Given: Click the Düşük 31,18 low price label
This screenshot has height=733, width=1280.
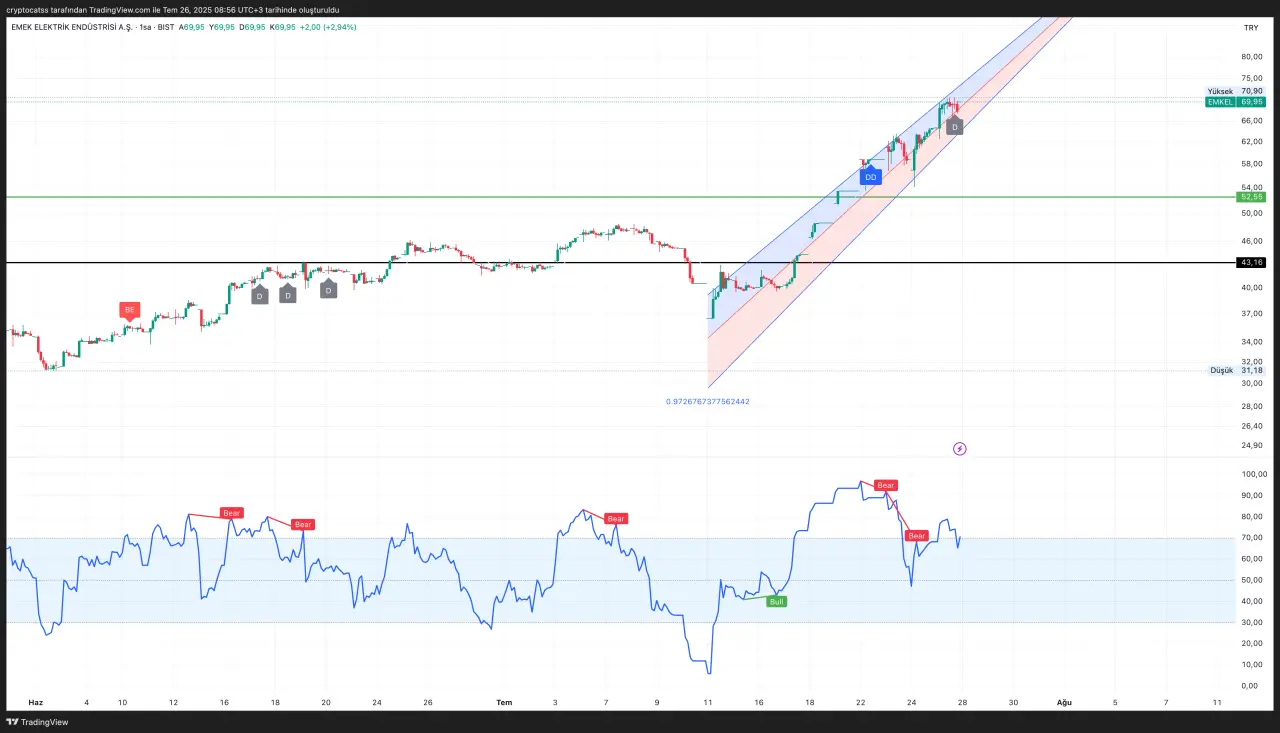Looking at the screenshot, I should (x=1237, y=370).
